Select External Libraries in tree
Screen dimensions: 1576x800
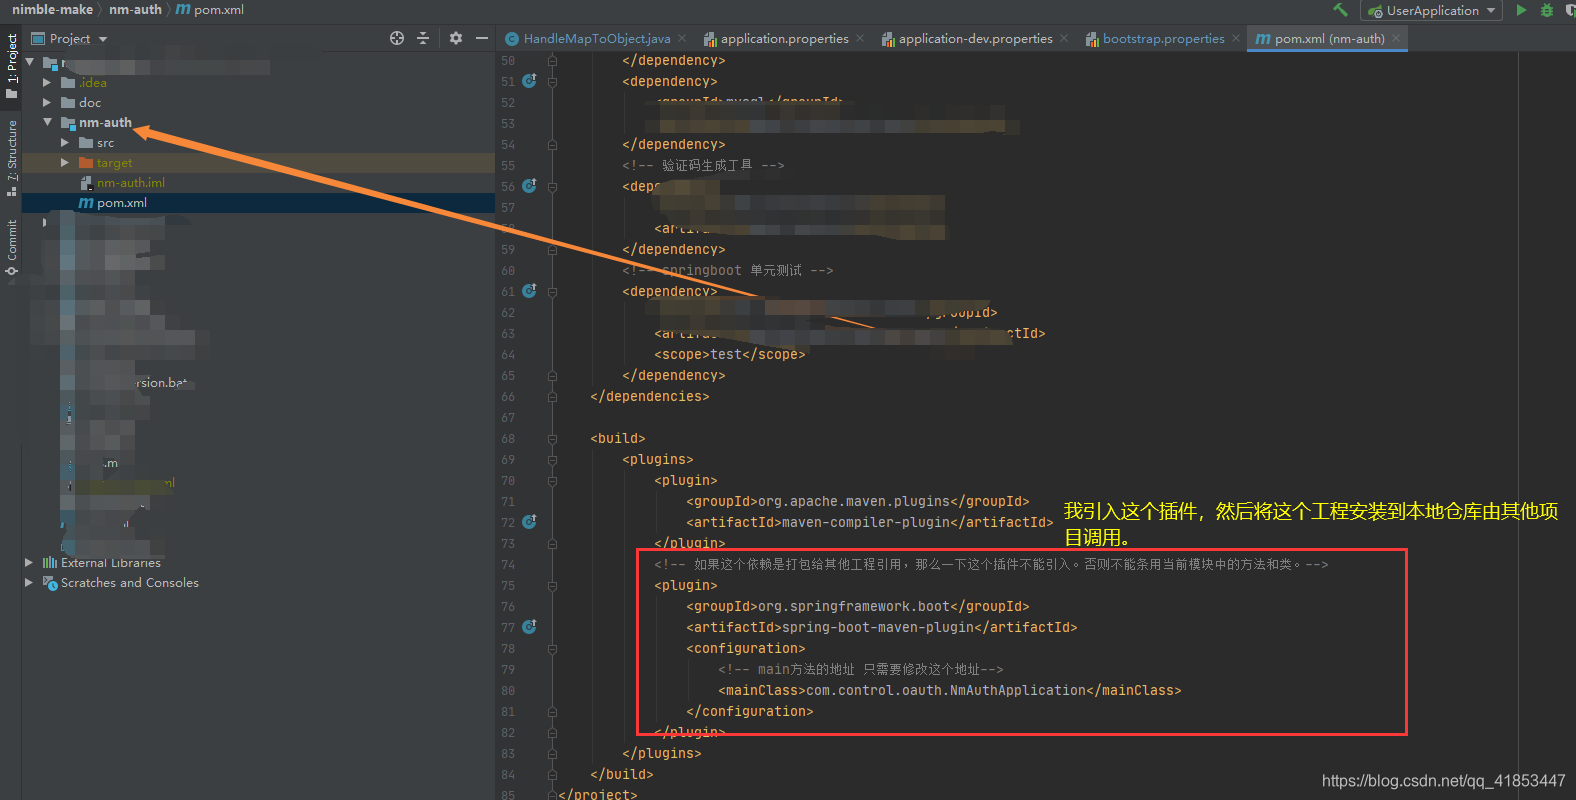coord(110,563)
